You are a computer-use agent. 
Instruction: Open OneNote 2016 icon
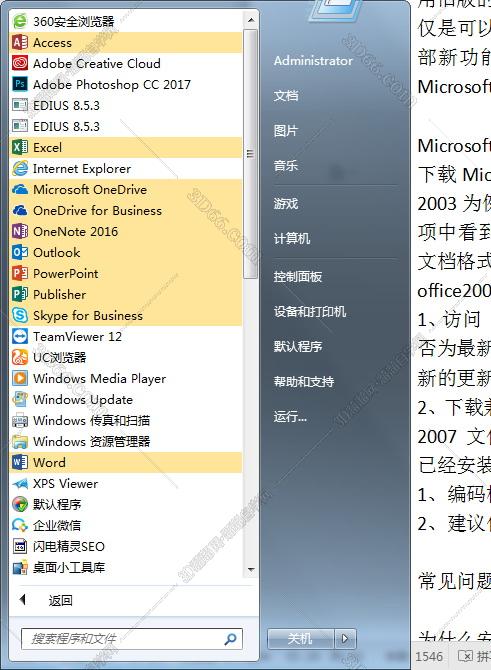(x=20, y=231)
